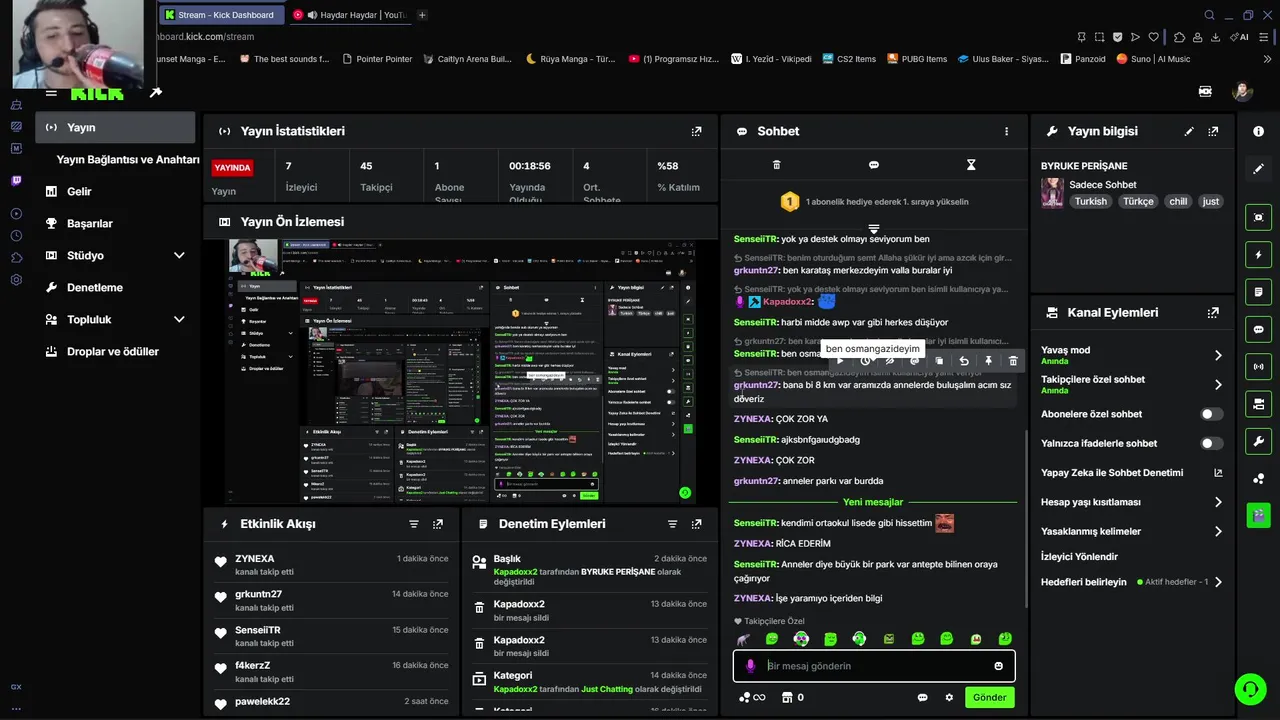Go to the Başarılar page
Viewport: 1280px width, 720px height.
coord(90,223)
